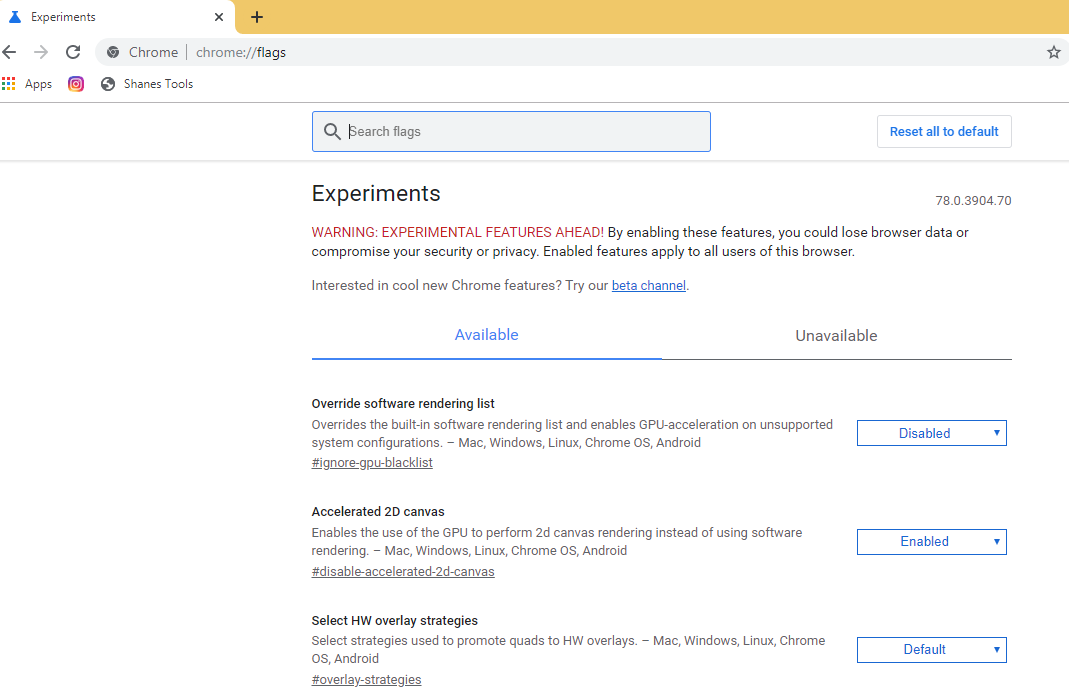Click Reset all to default
1069x700 pixels.
[x=943, y=131]
